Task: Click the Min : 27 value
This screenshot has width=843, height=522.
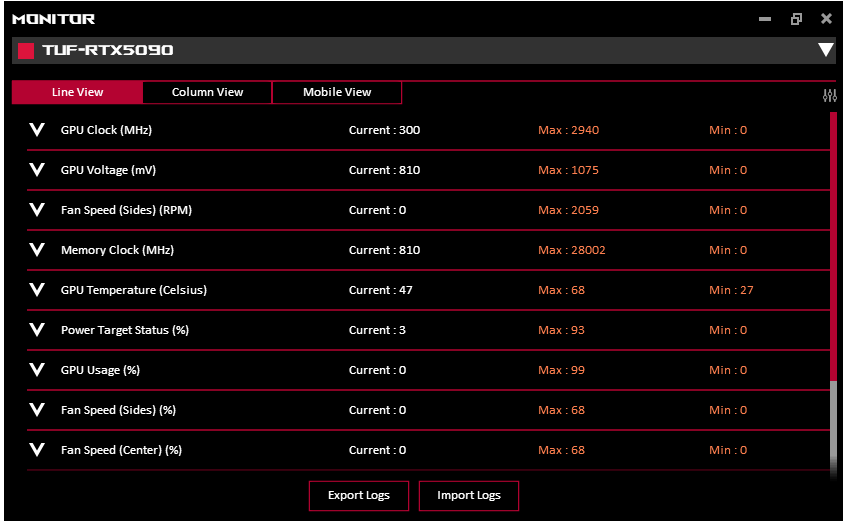Action: pyautogui.click(x=731, y=290)
